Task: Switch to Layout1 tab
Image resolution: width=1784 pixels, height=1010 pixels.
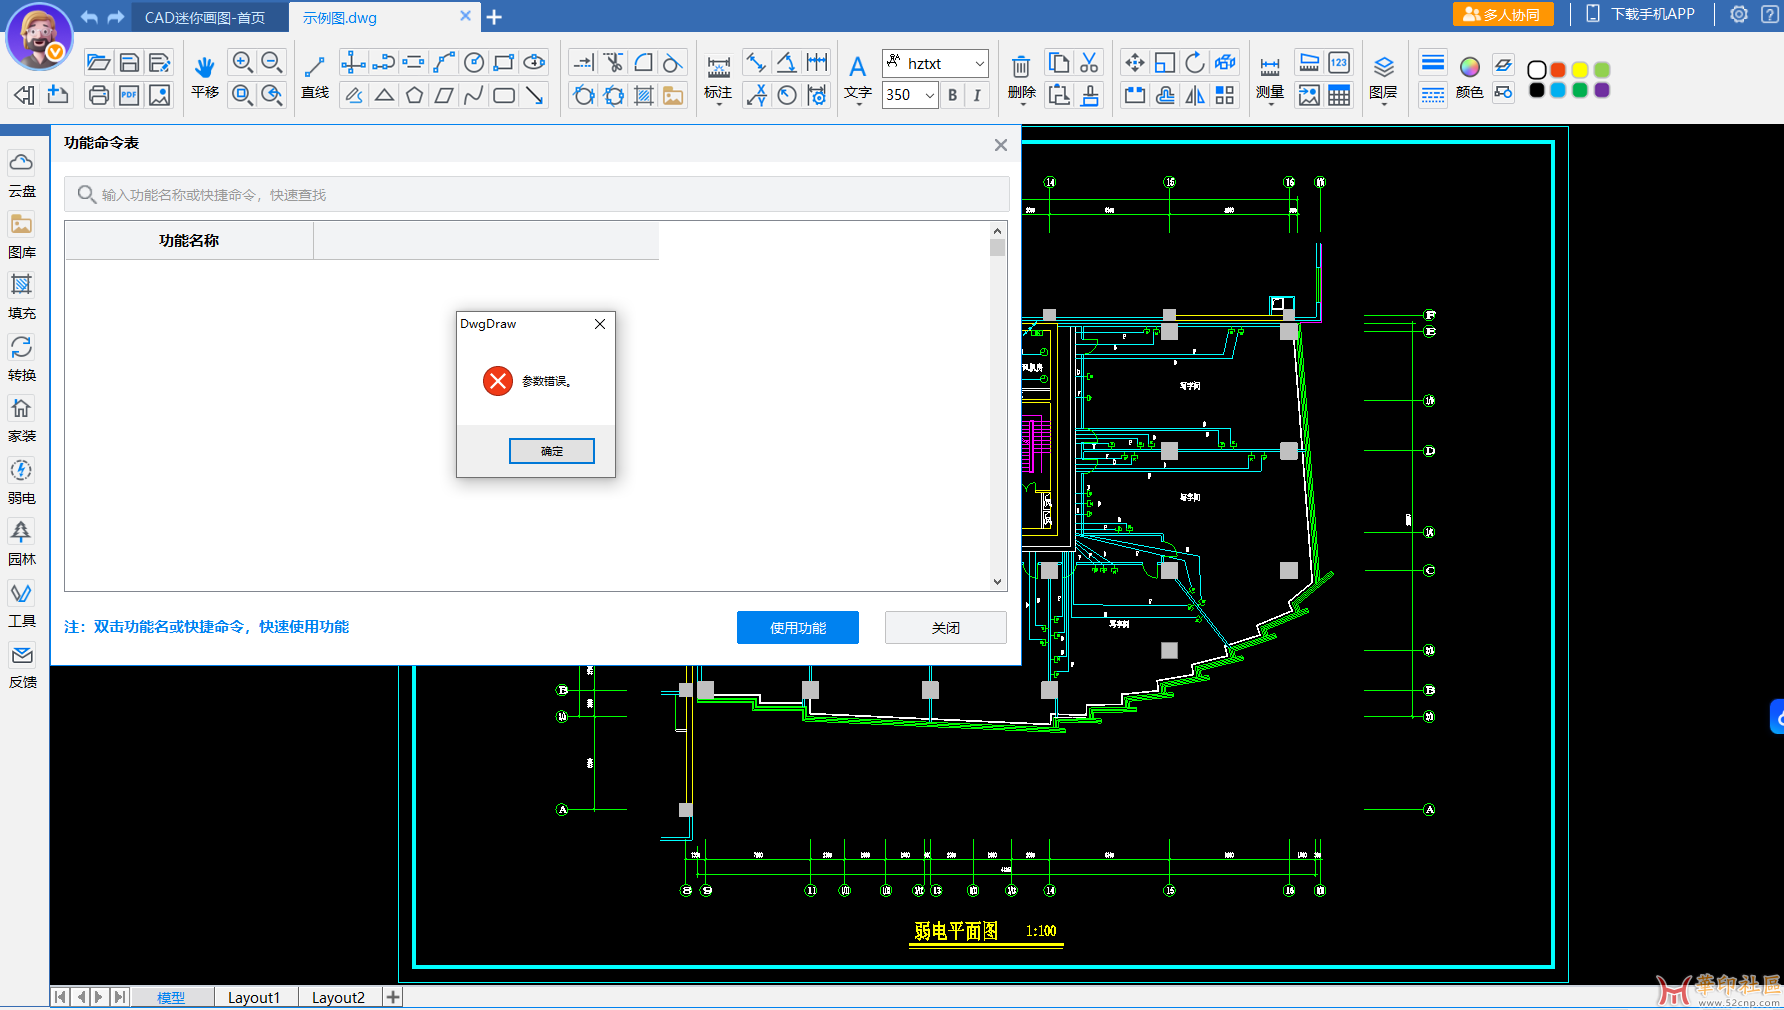Action: click(x=254, y=997)
